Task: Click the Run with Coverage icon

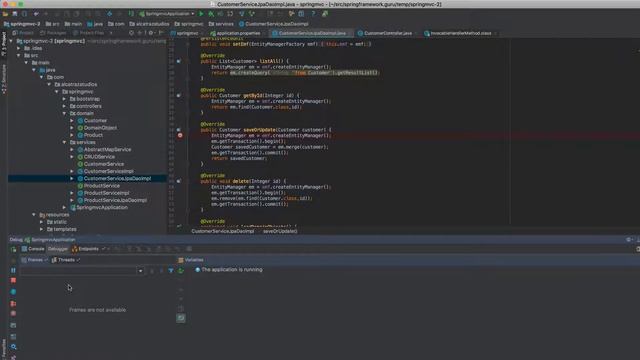Action: pos(221,14)
